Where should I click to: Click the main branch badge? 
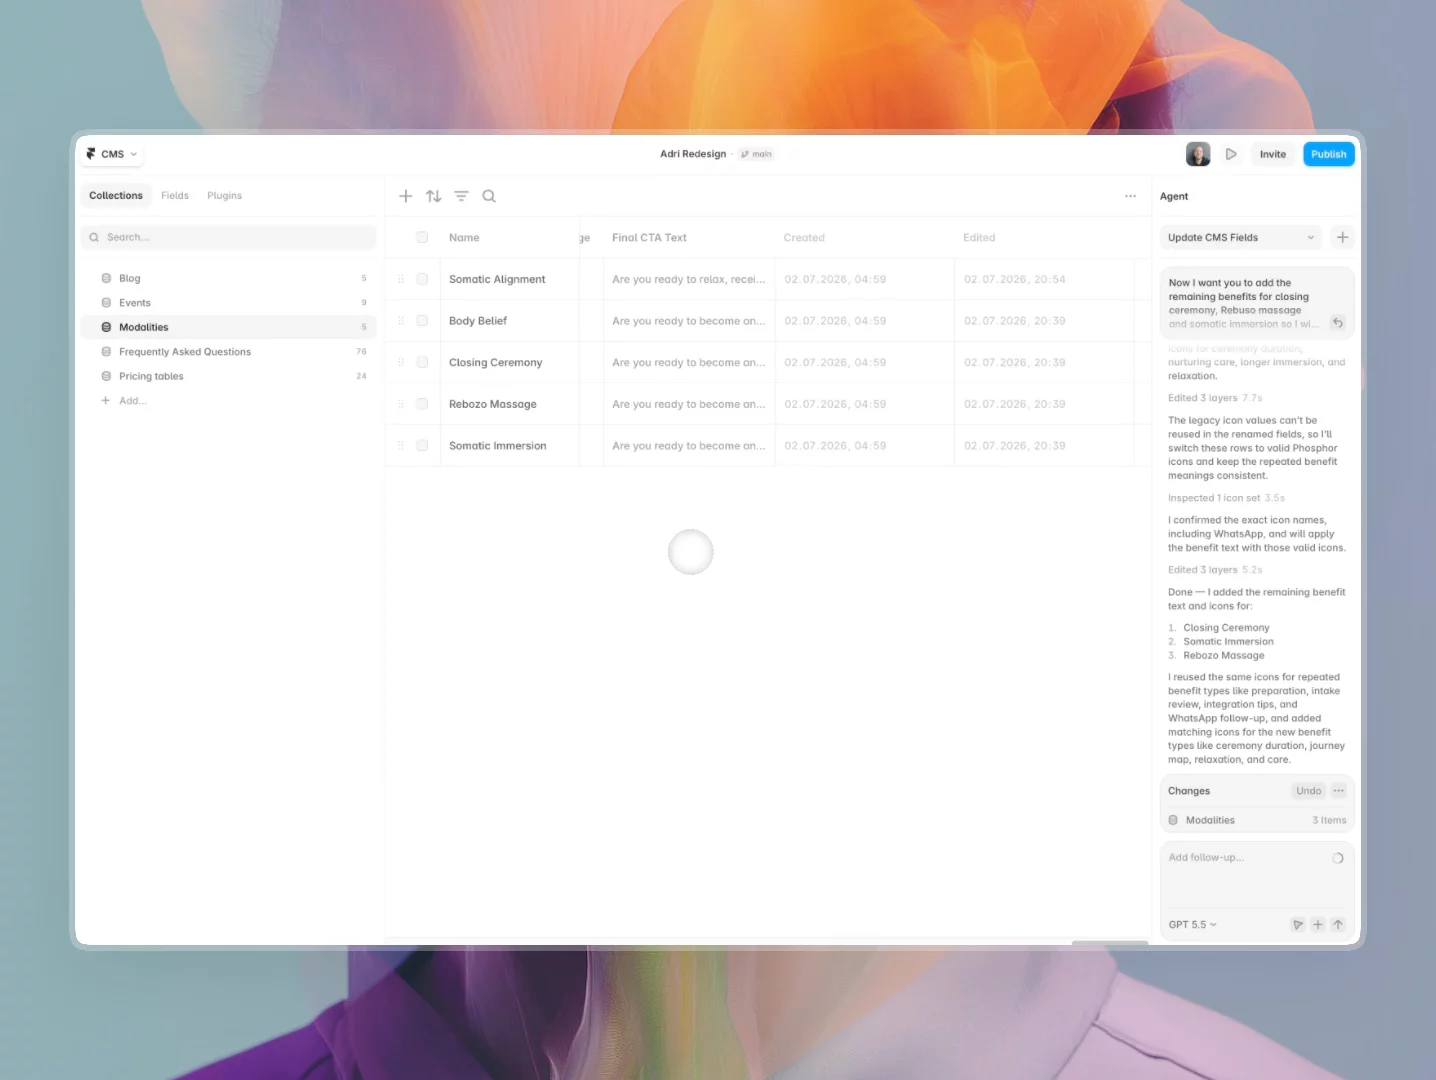pyautogui.click(x=756, y=154)
